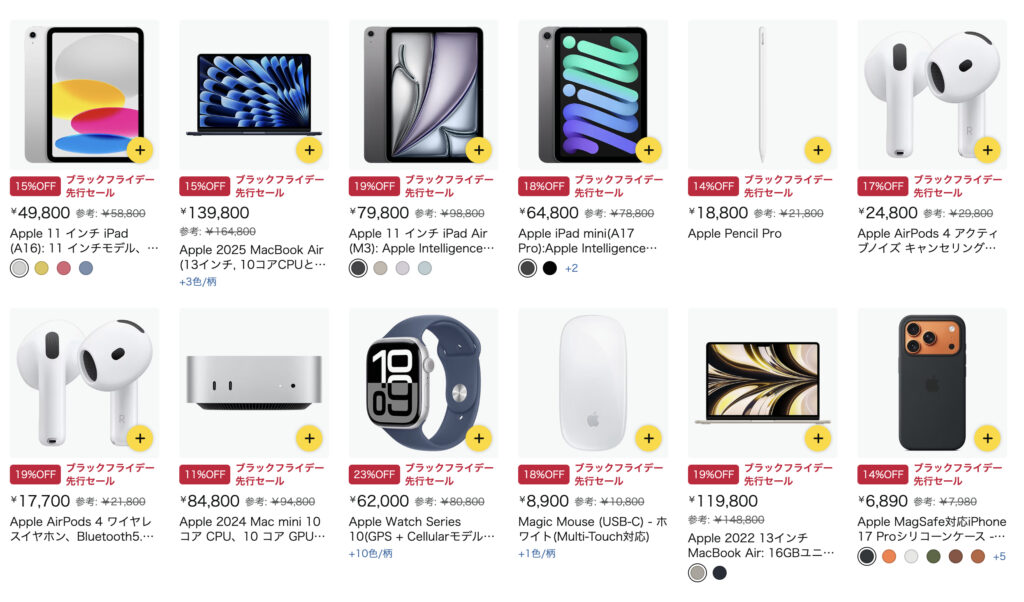Show +3 more colors for MacBook Air

tap(198, 282)
